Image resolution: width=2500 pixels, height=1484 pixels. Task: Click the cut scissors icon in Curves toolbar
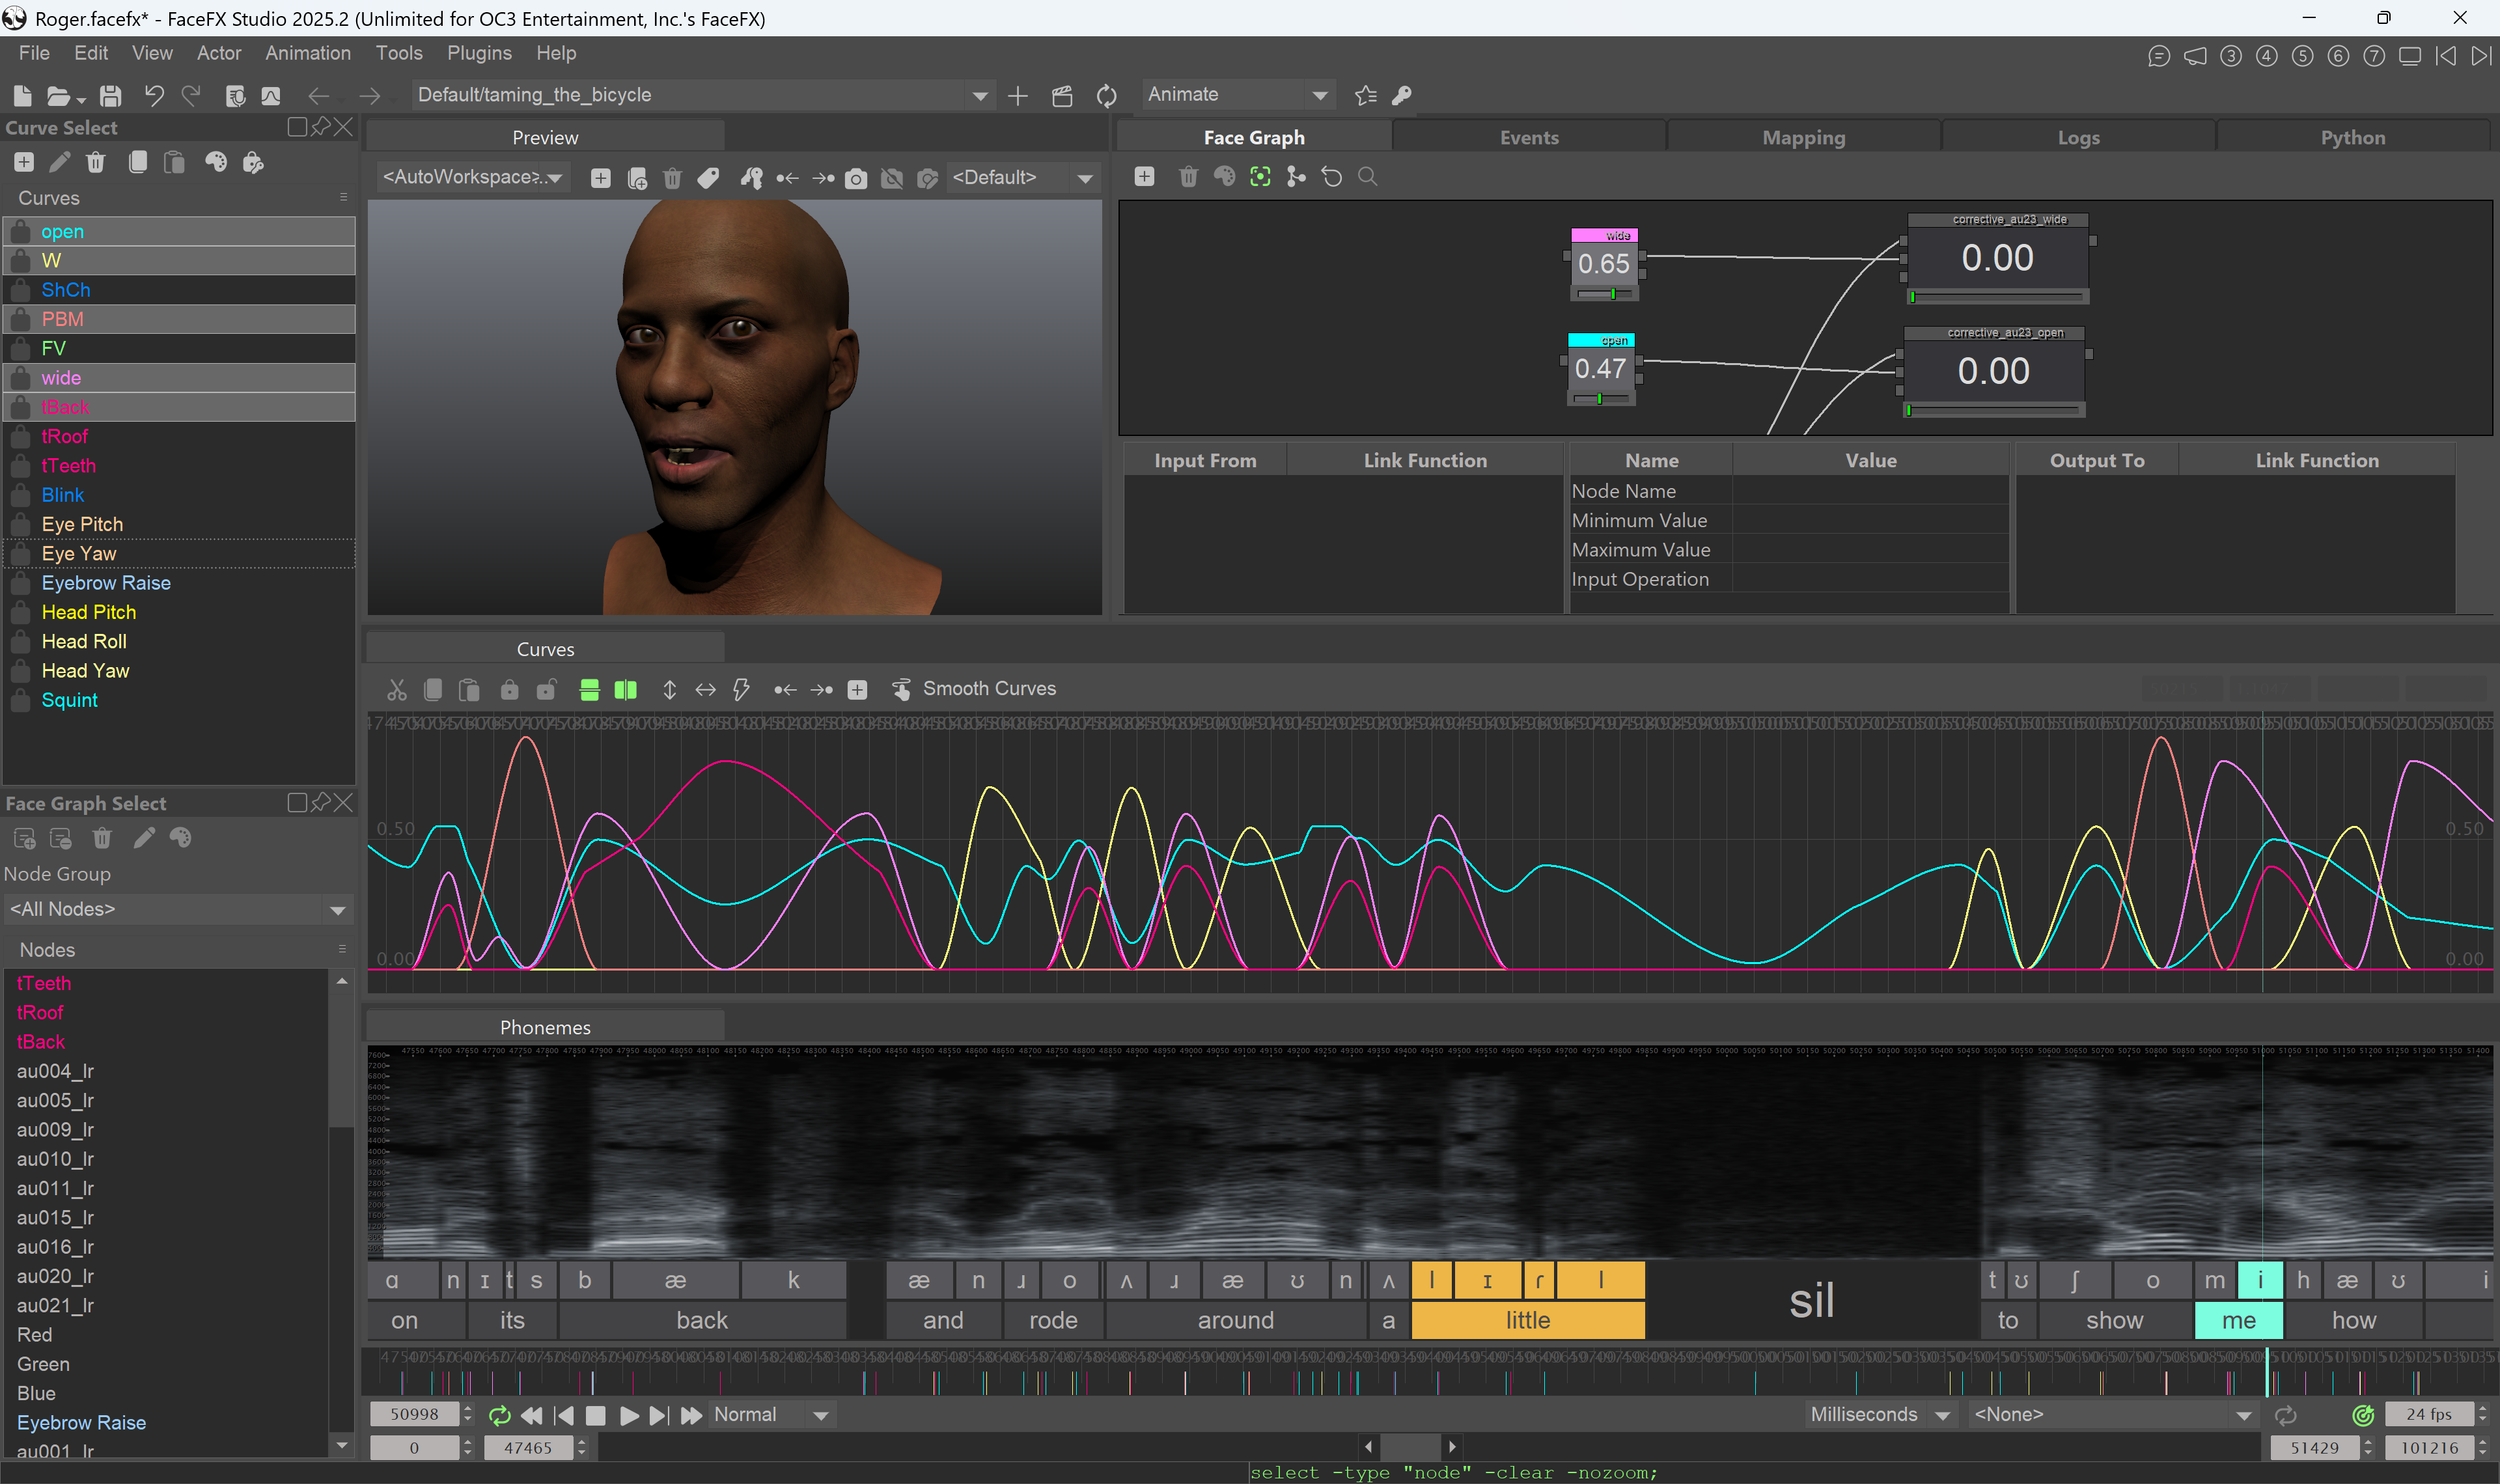click(397, 690)
